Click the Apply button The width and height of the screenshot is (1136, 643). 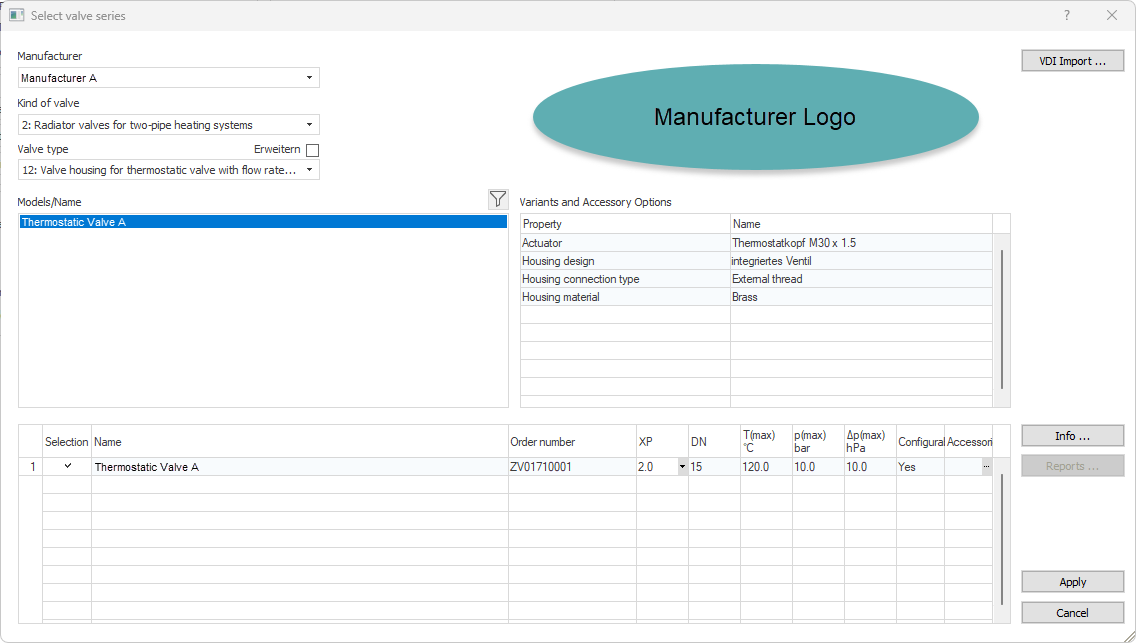click(x=1072, y=582)
